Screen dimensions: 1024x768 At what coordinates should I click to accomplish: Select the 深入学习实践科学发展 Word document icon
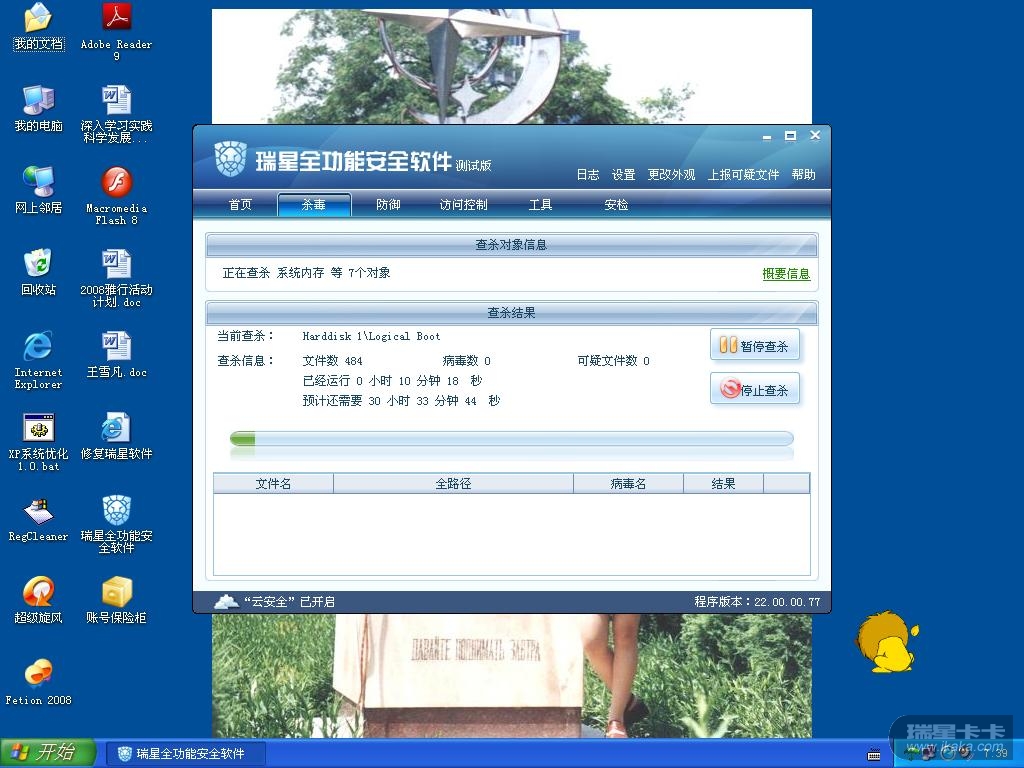[x=116, y=114]
